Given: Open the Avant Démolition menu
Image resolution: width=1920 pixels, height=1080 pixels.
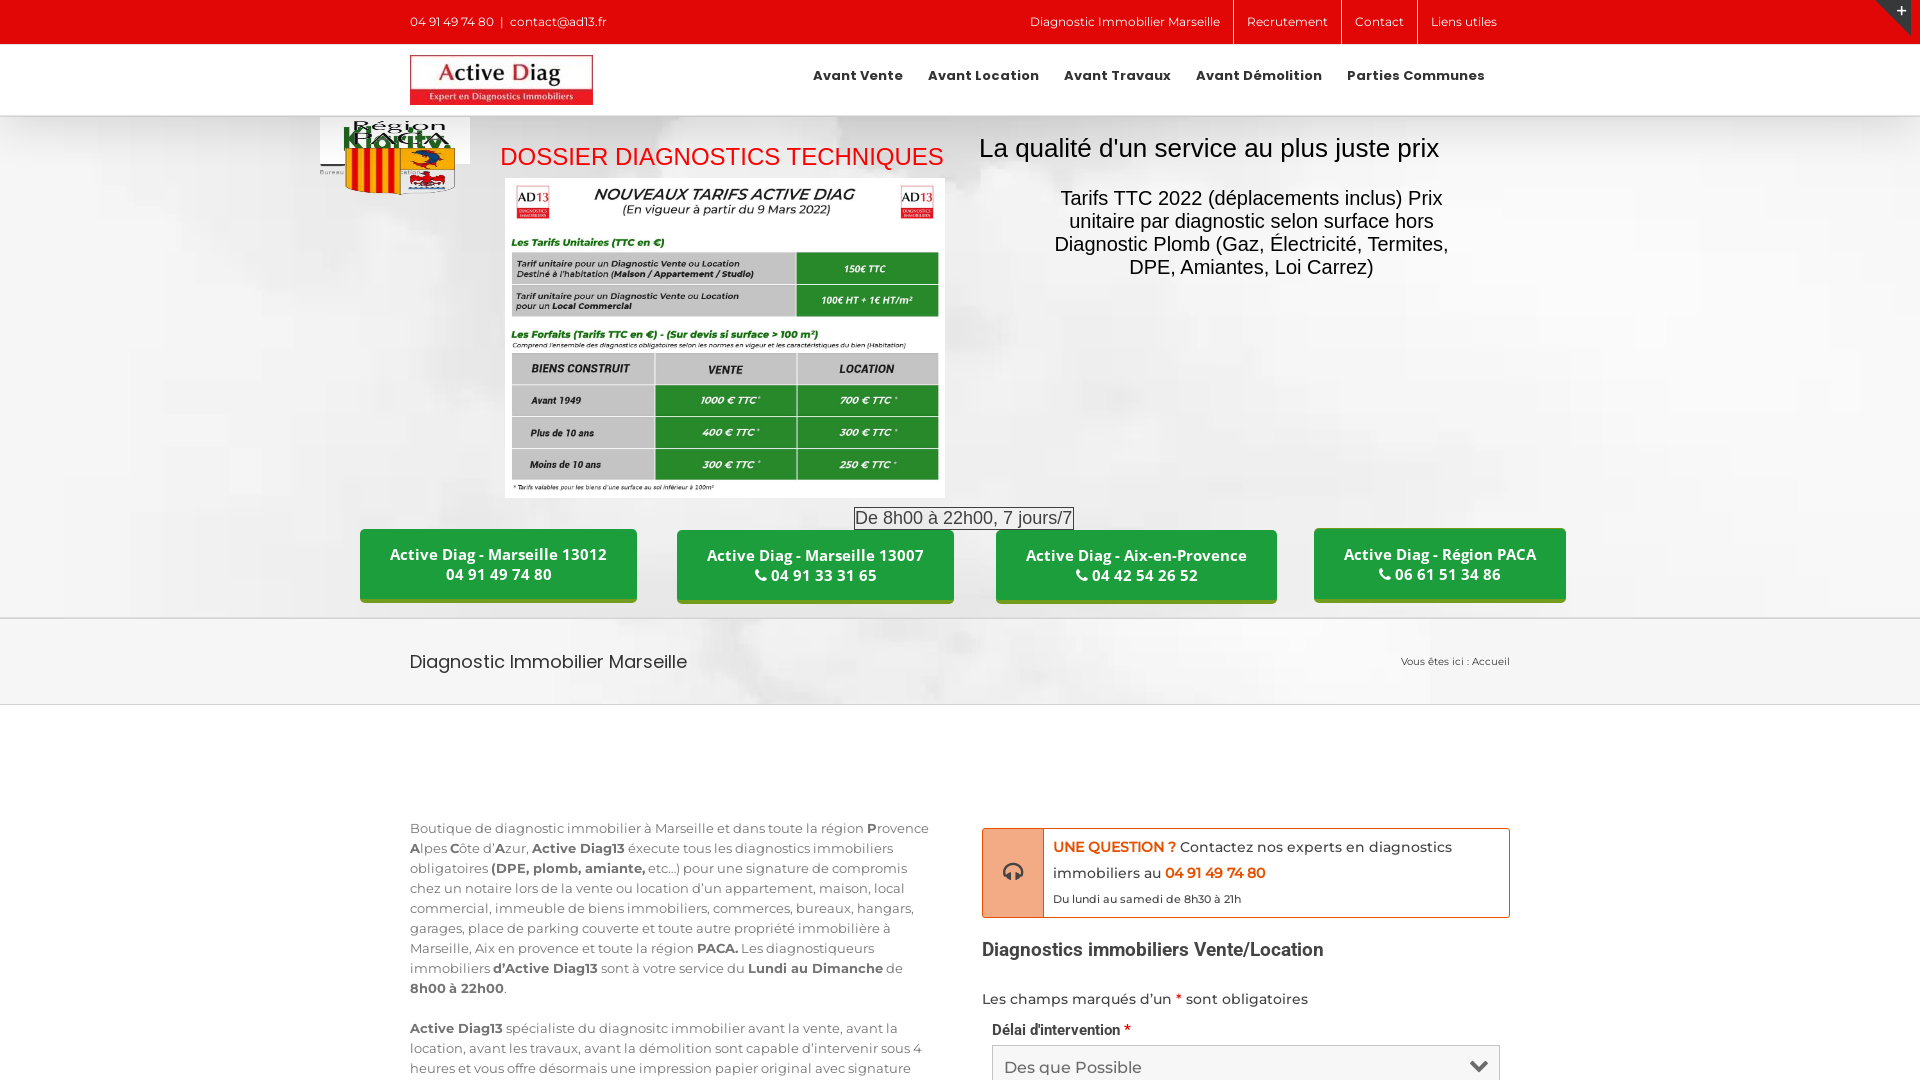Looking at the screenshot, I should click(1258, 76).
